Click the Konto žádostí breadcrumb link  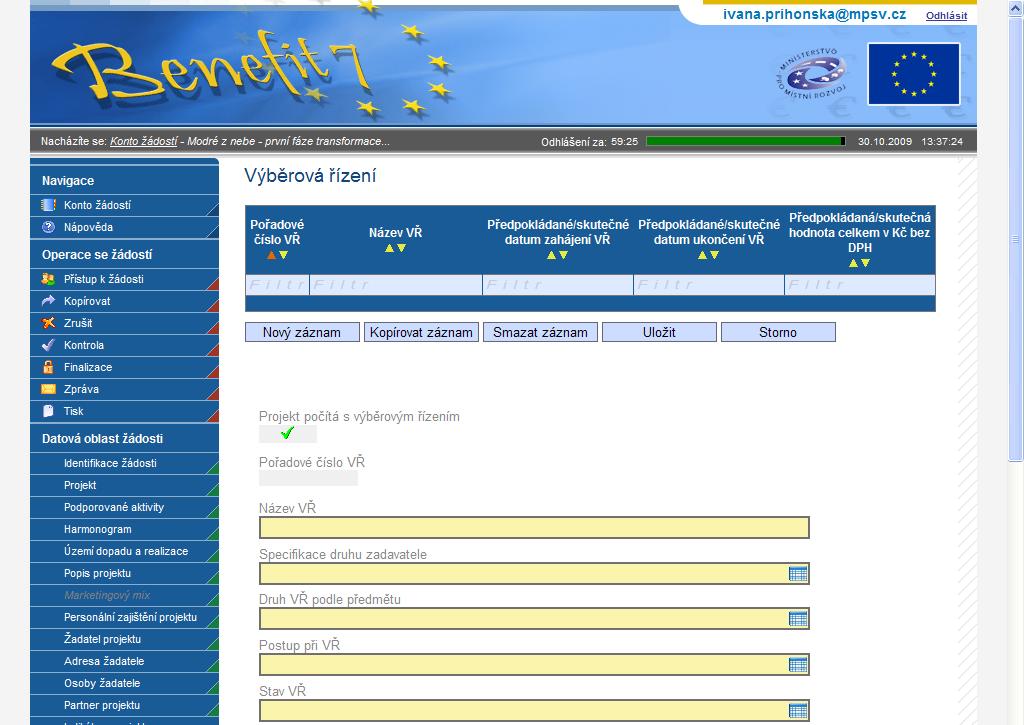coord(144,141)
